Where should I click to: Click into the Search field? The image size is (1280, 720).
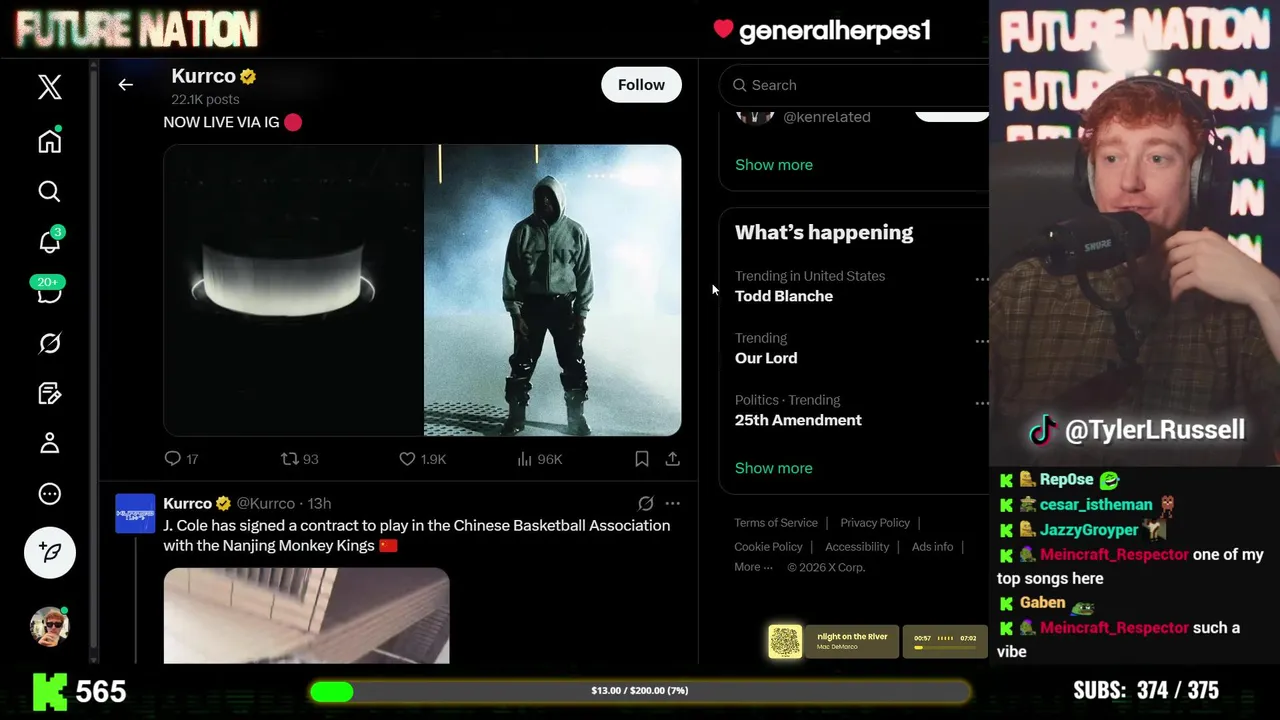click(x=854, y=85)
